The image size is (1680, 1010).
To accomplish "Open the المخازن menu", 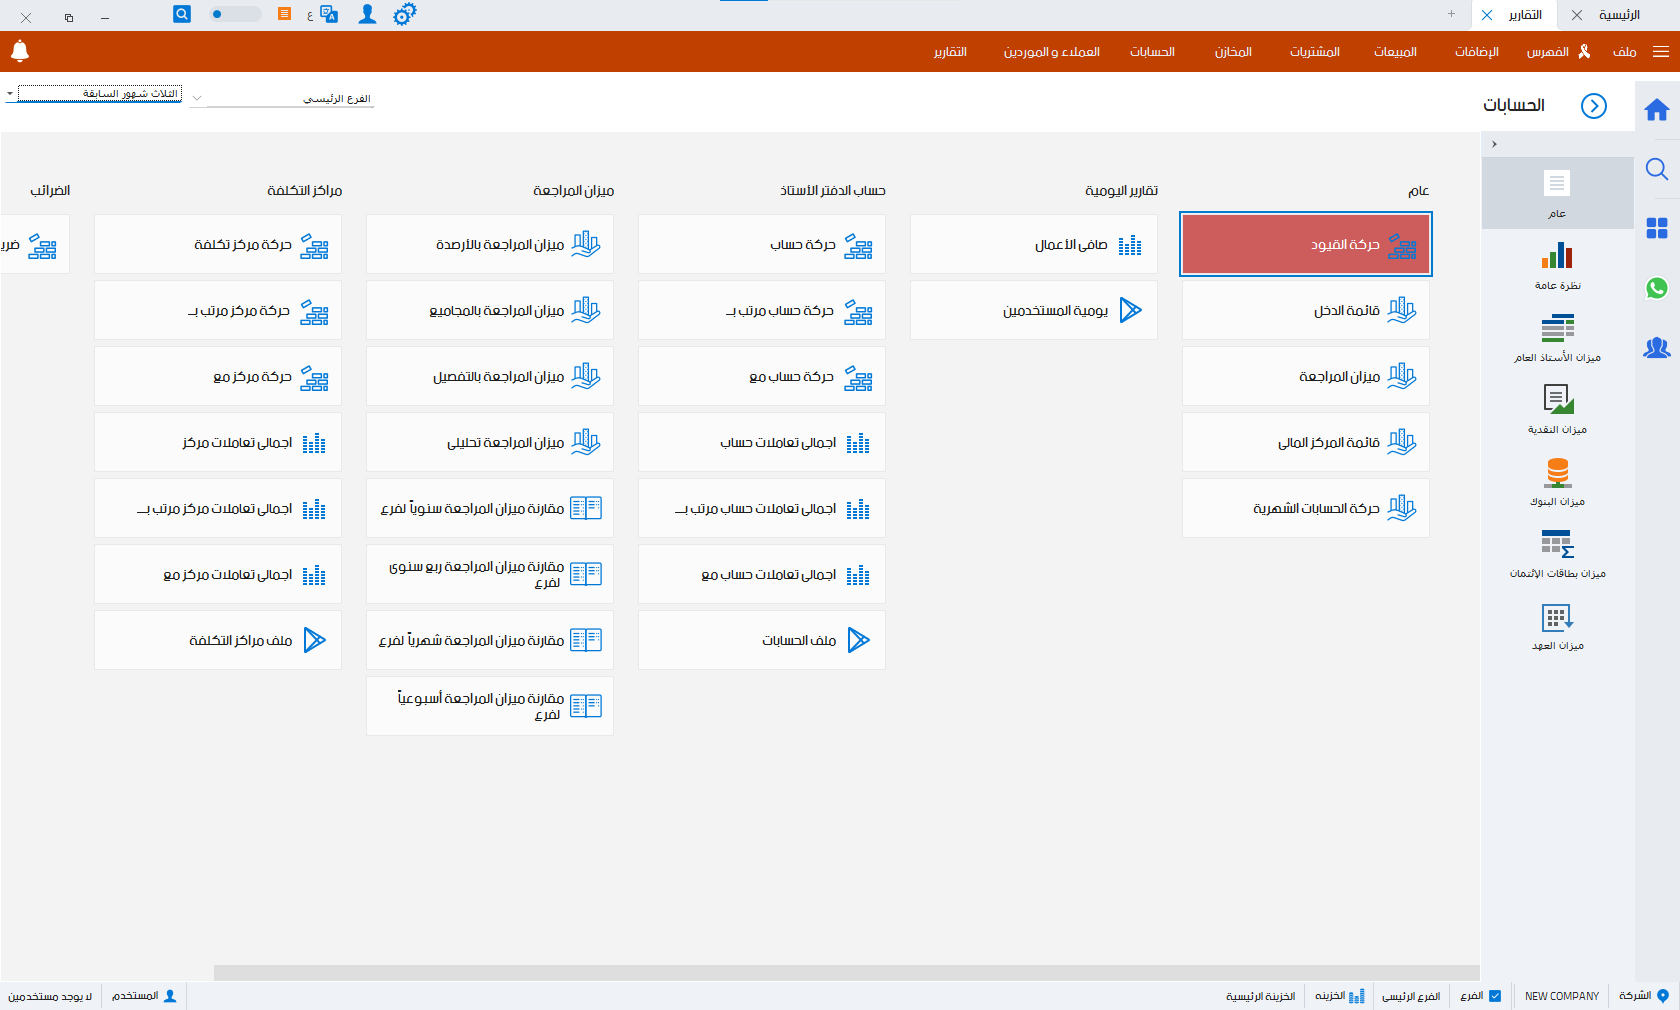I will tap(1233, 52).
